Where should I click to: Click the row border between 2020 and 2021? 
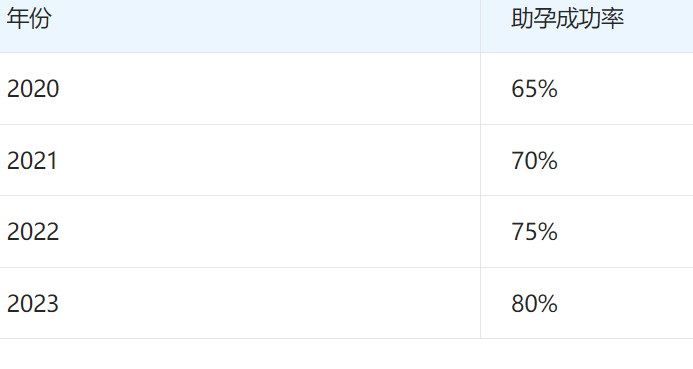pyautogui.click(x=346, y=125)
